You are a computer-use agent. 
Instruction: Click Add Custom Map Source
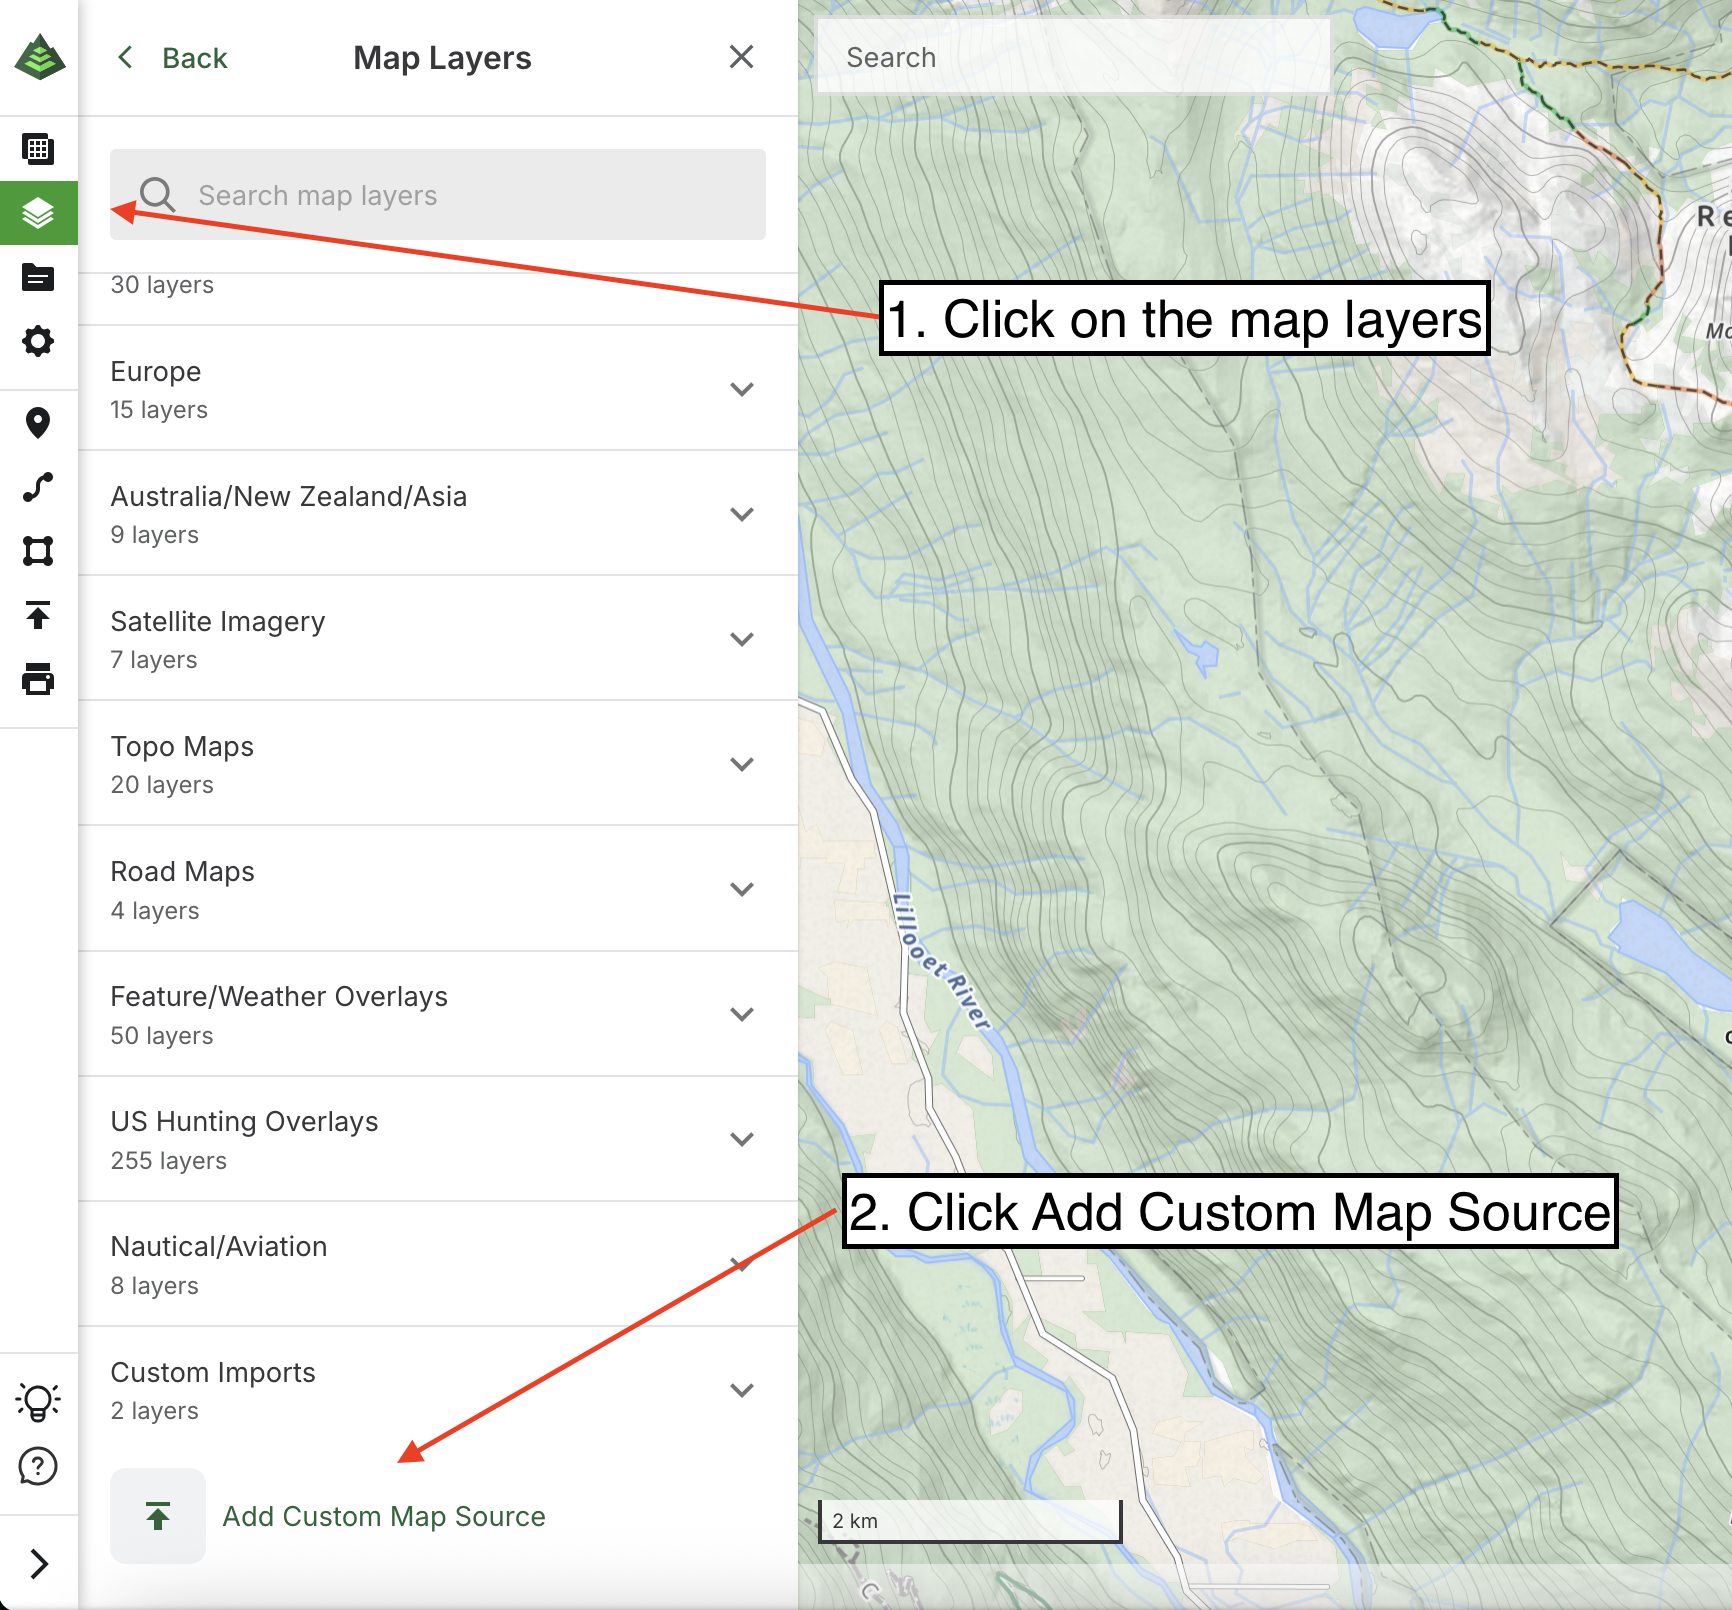pos(383,1516)
